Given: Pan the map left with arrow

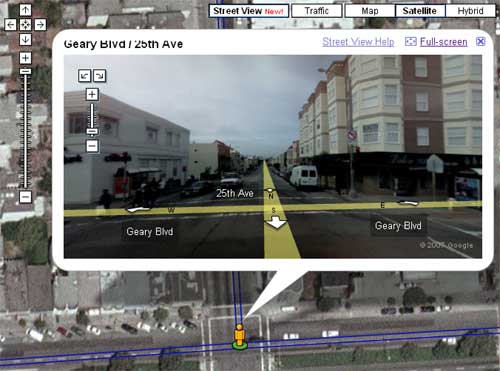Looking at the screenshot, I should click(11, 25).
